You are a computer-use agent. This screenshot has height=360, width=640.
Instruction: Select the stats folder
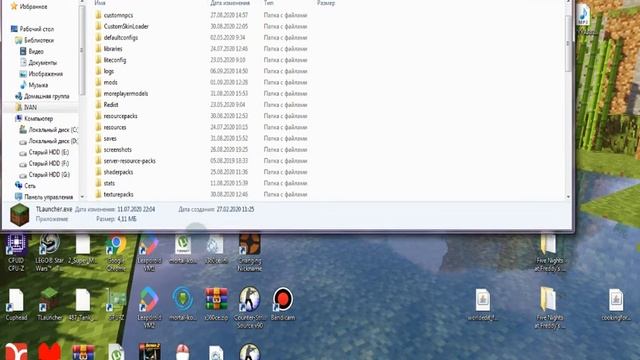pyautogui.click(x=109, y=183)
